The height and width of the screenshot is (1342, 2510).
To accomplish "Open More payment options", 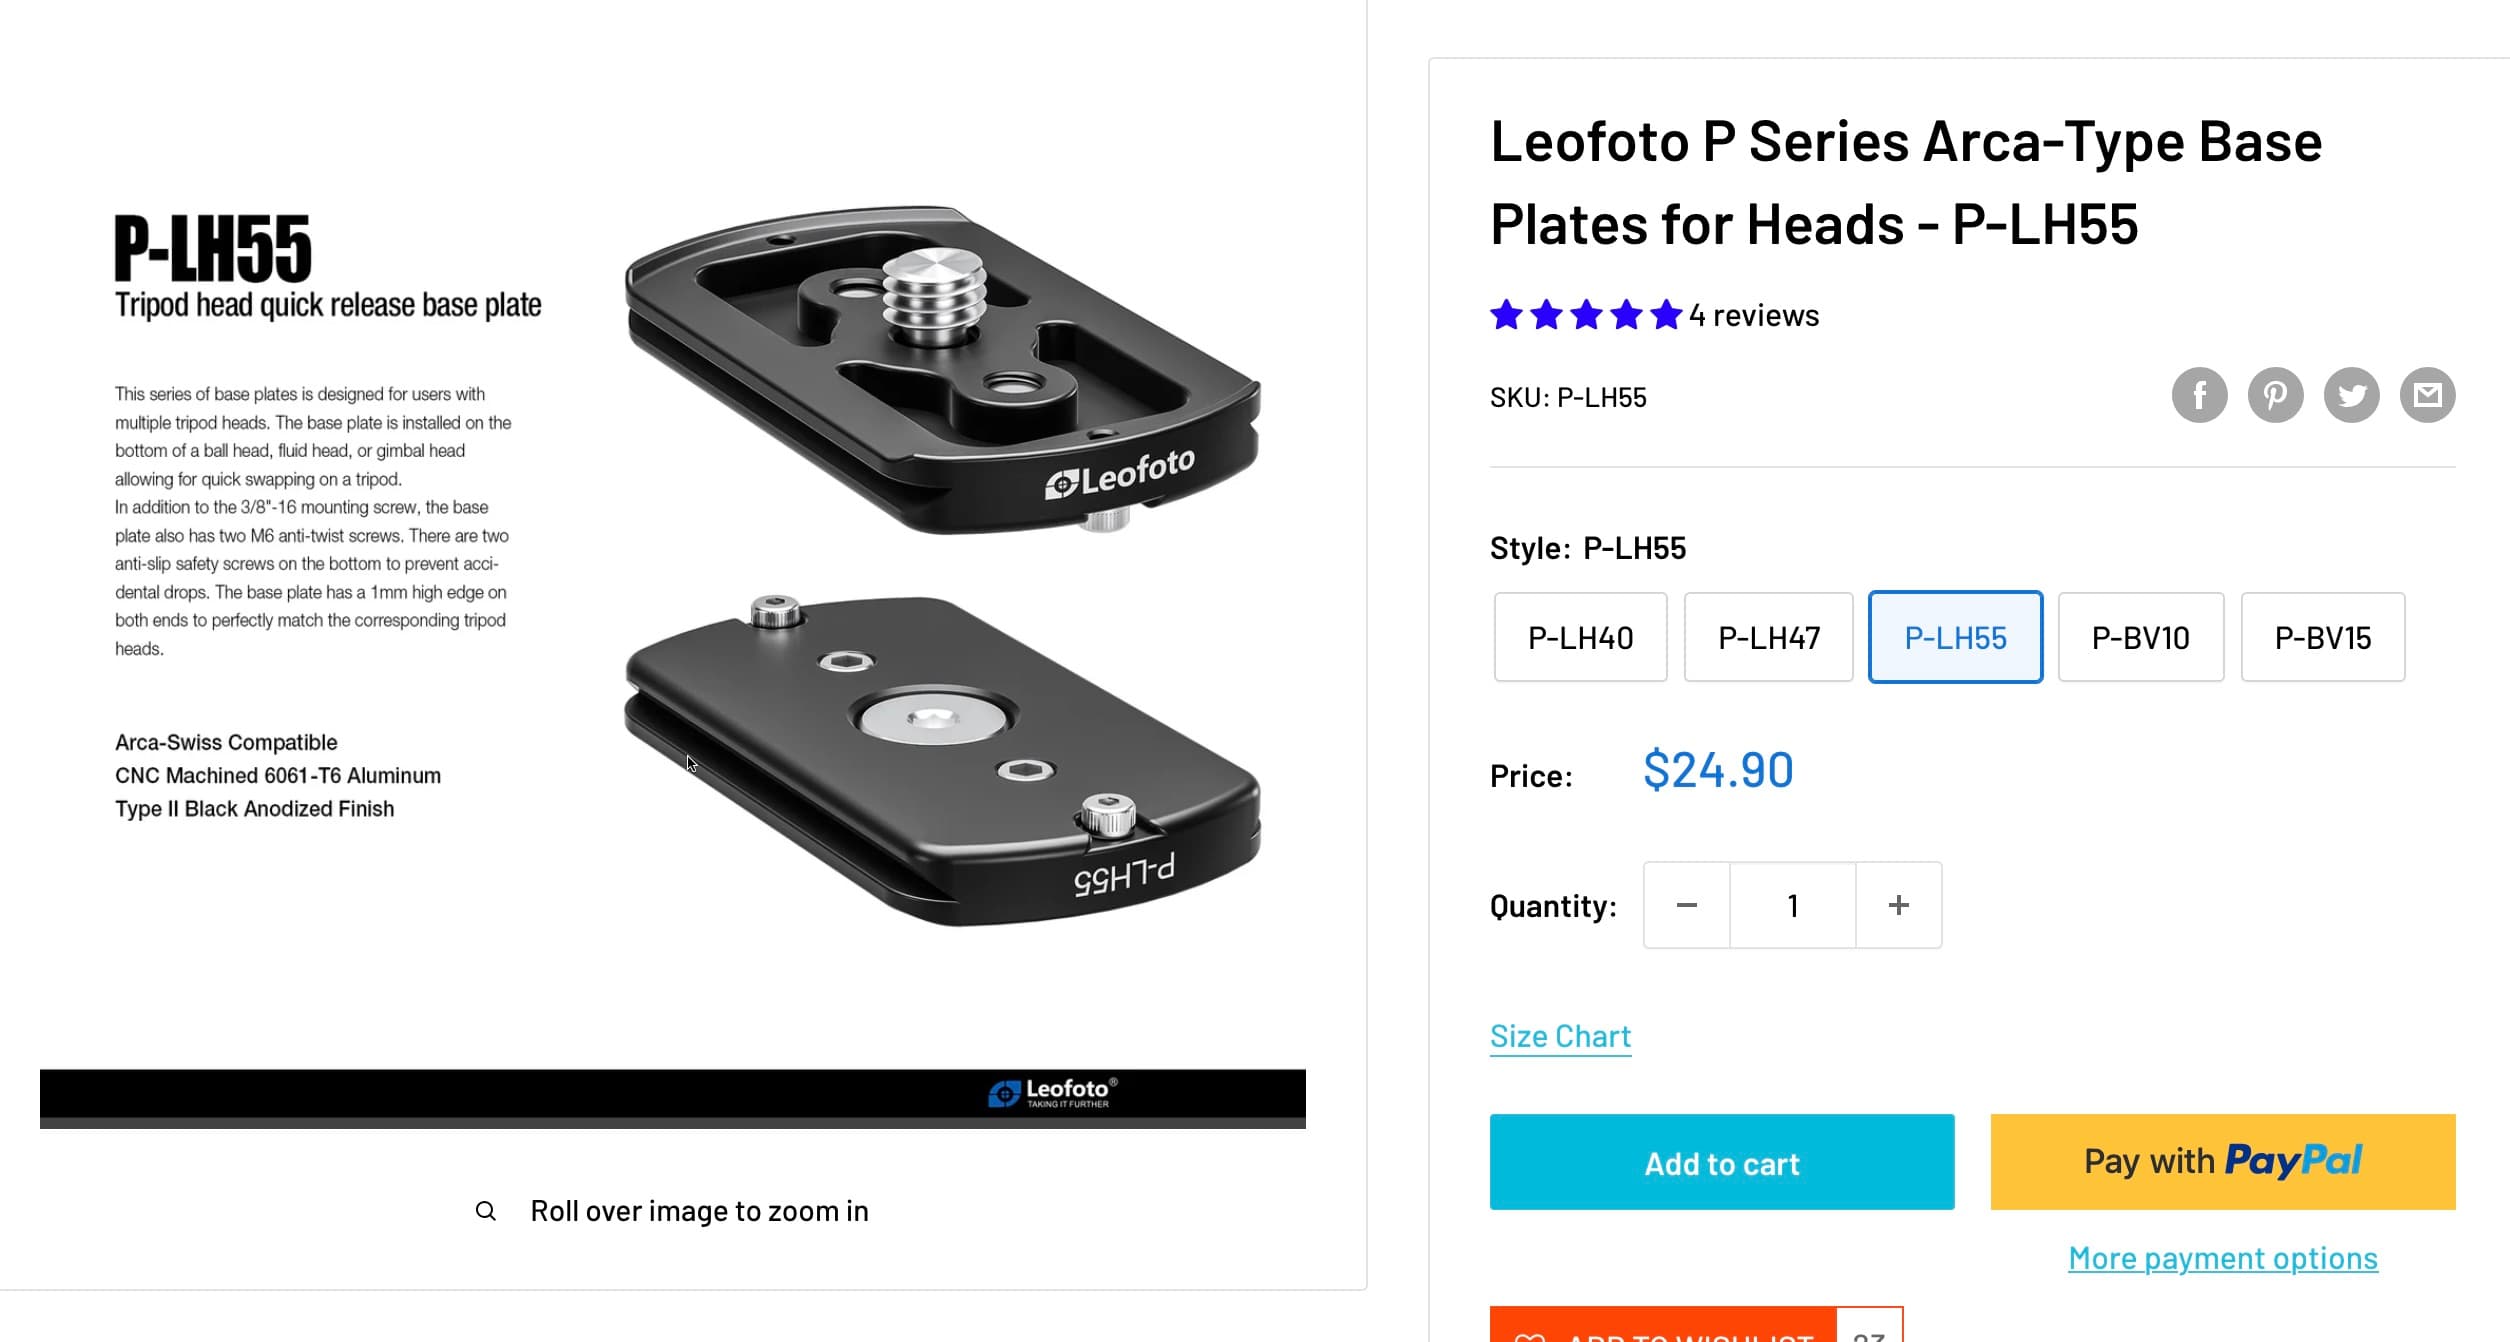I will click(2222, 1257).
